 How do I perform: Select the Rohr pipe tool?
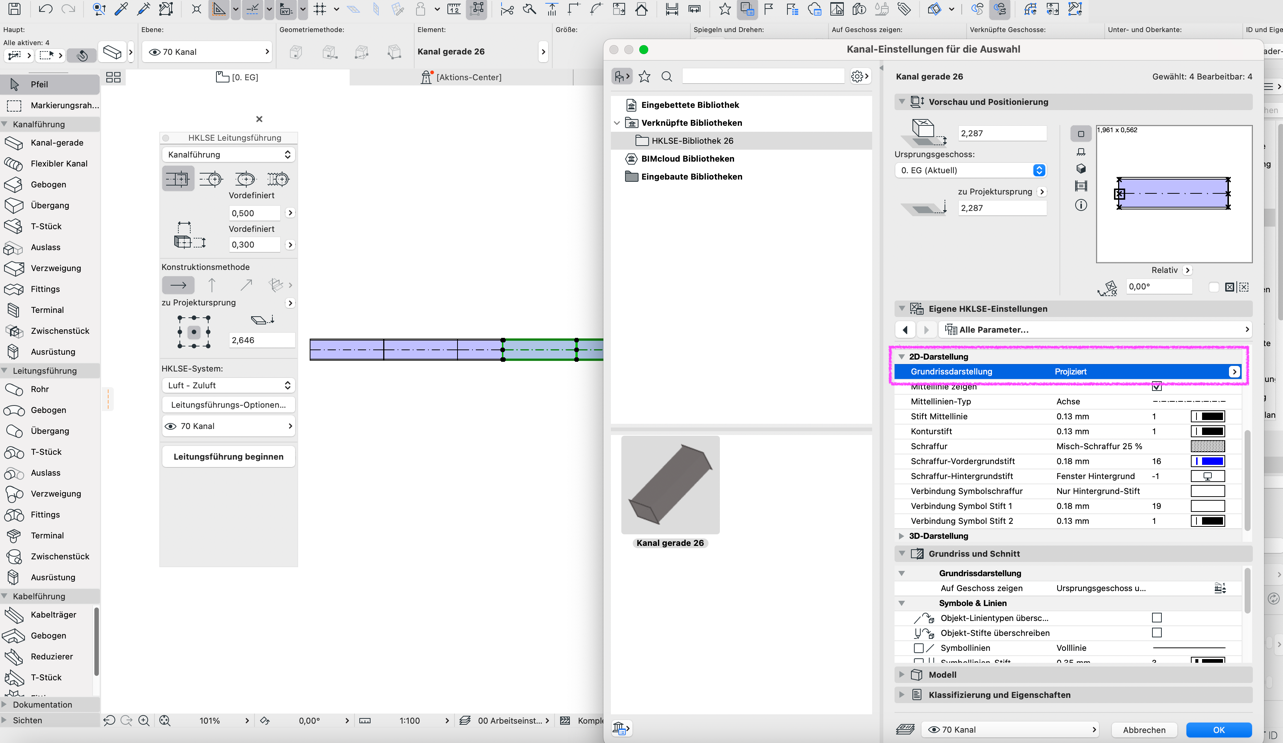point(49,389)
